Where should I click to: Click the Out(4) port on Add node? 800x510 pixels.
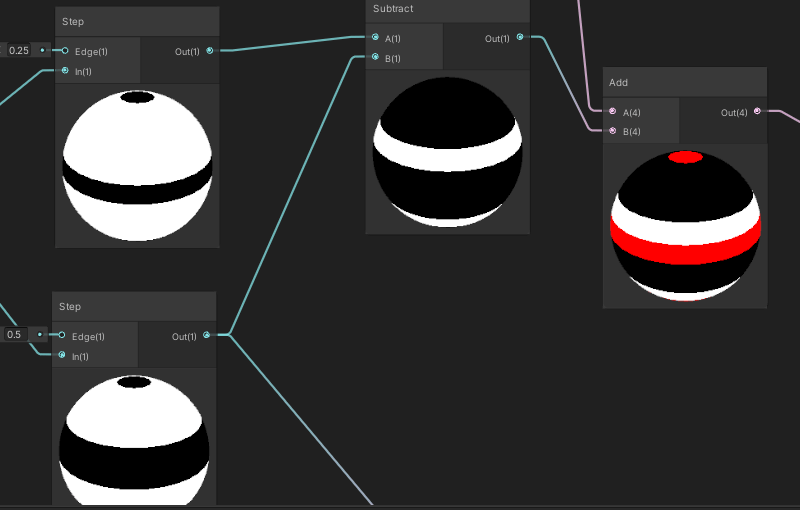(x=757, y=111)
